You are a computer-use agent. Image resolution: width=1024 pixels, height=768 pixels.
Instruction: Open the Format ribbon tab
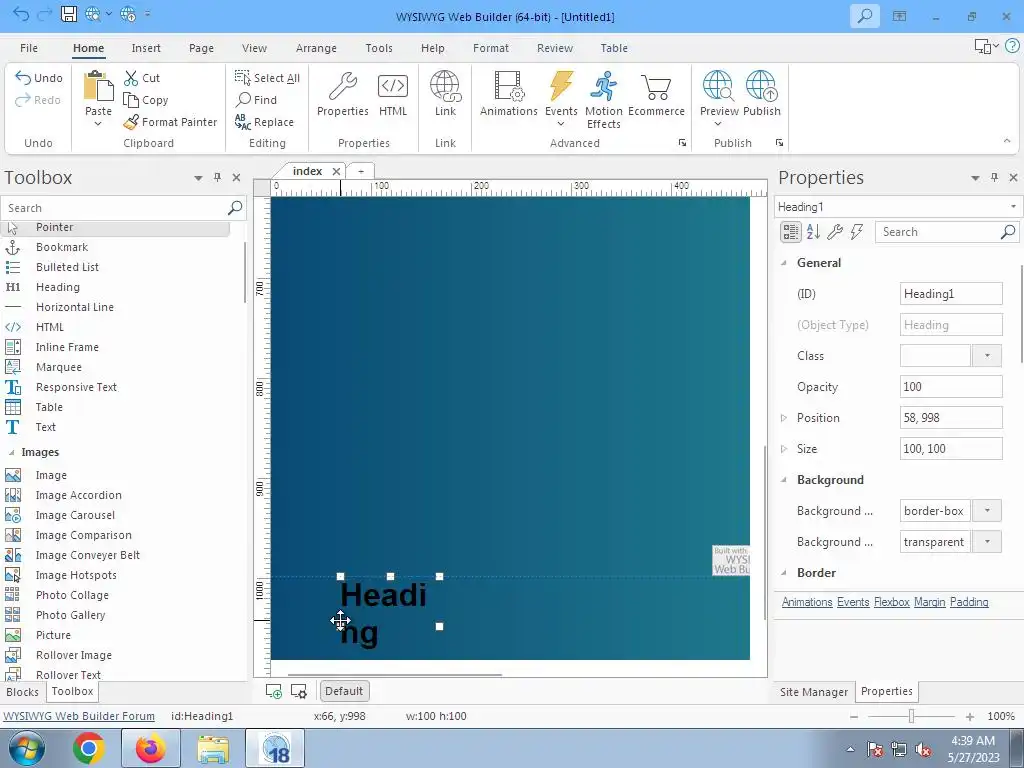coord(490,48)
